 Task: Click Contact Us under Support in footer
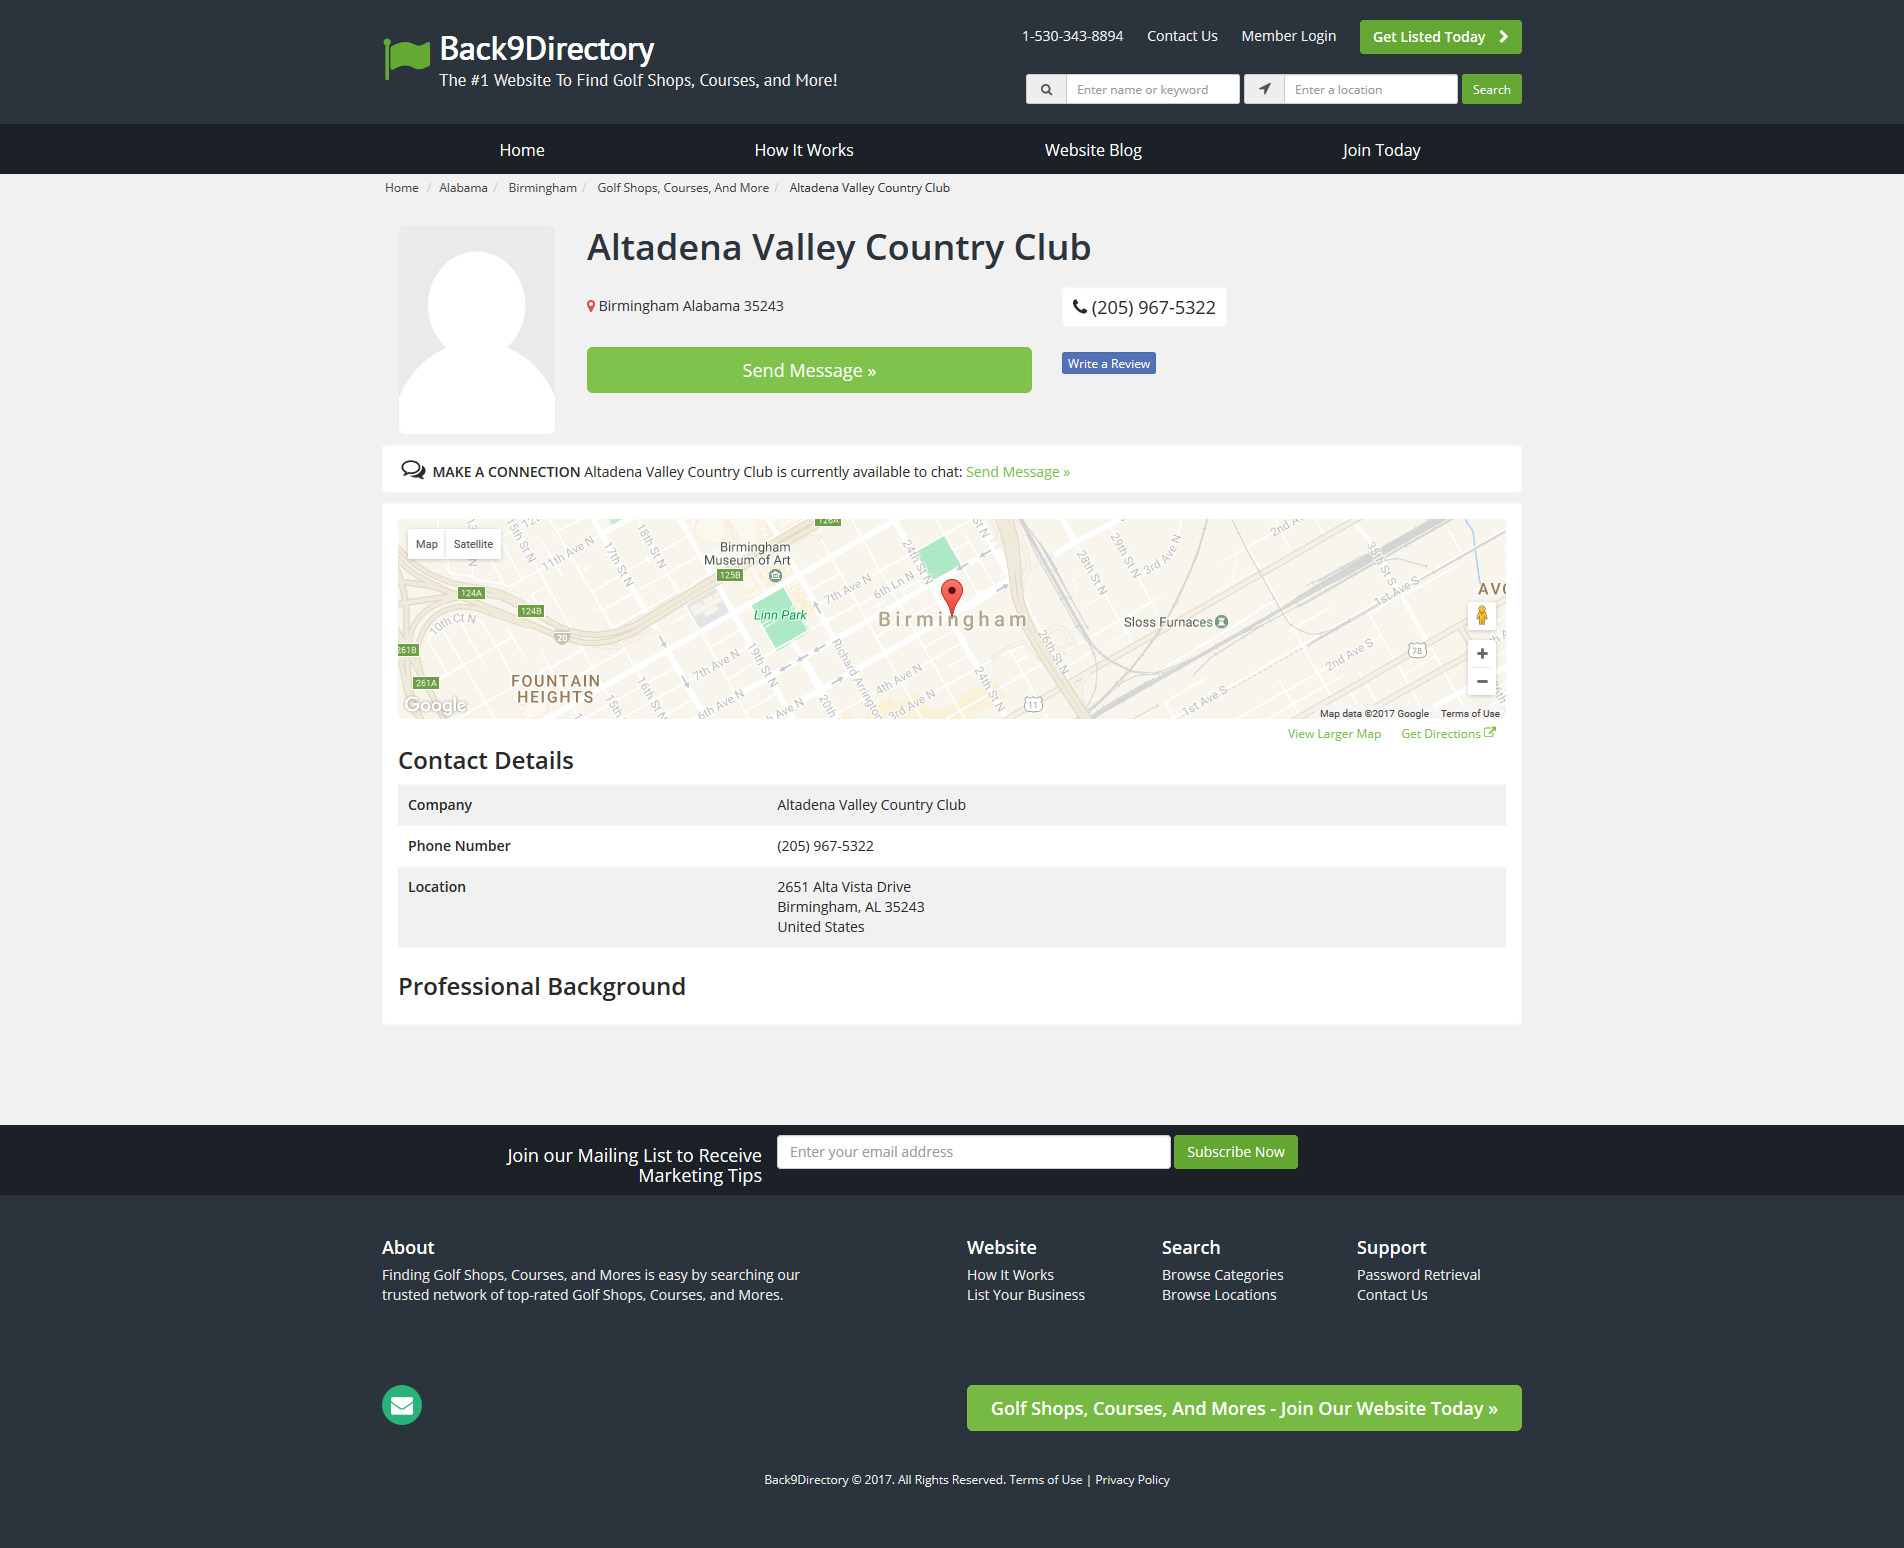pyautogui.click(x=1392, y=1295)
